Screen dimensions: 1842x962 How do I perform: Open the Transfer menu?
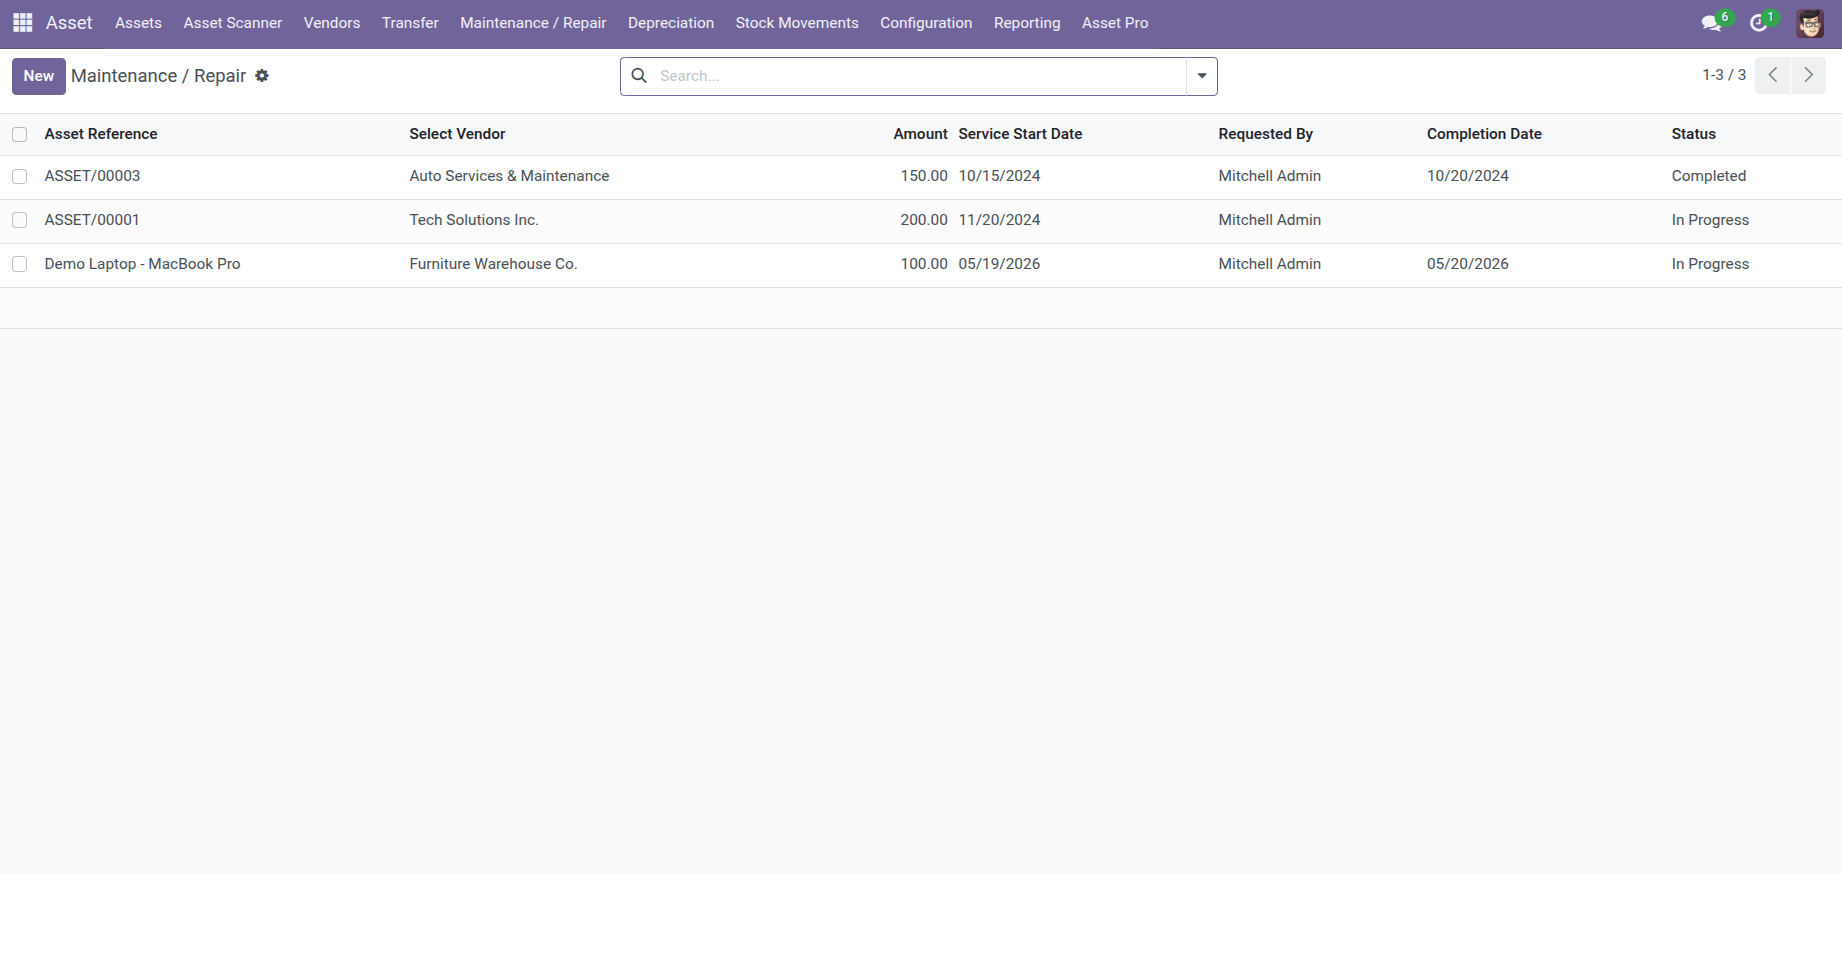[410, 23]
